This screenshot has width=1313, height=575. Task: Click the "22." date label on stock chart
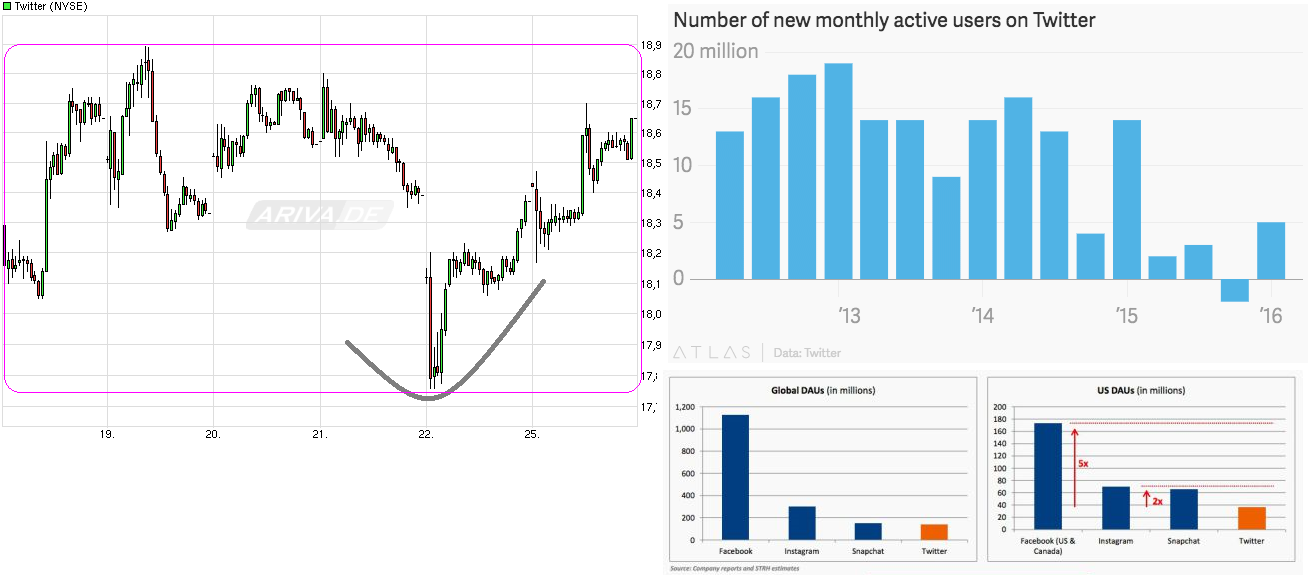coord(426,434)
